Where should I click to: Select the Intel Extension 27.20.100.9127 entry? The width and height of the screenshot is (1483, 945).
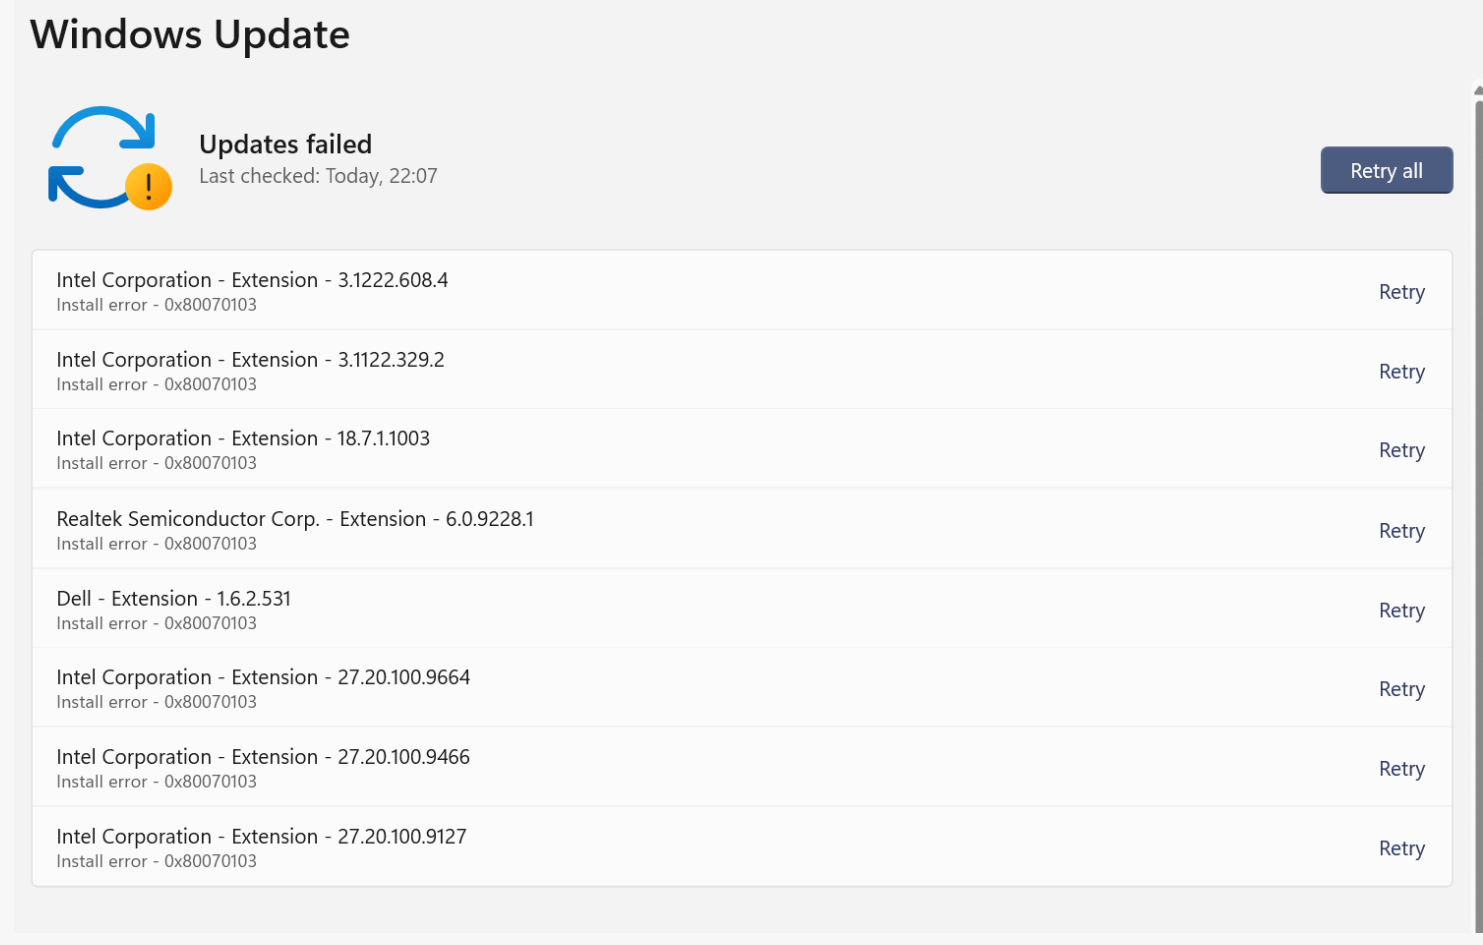click(x=742, y=847)
